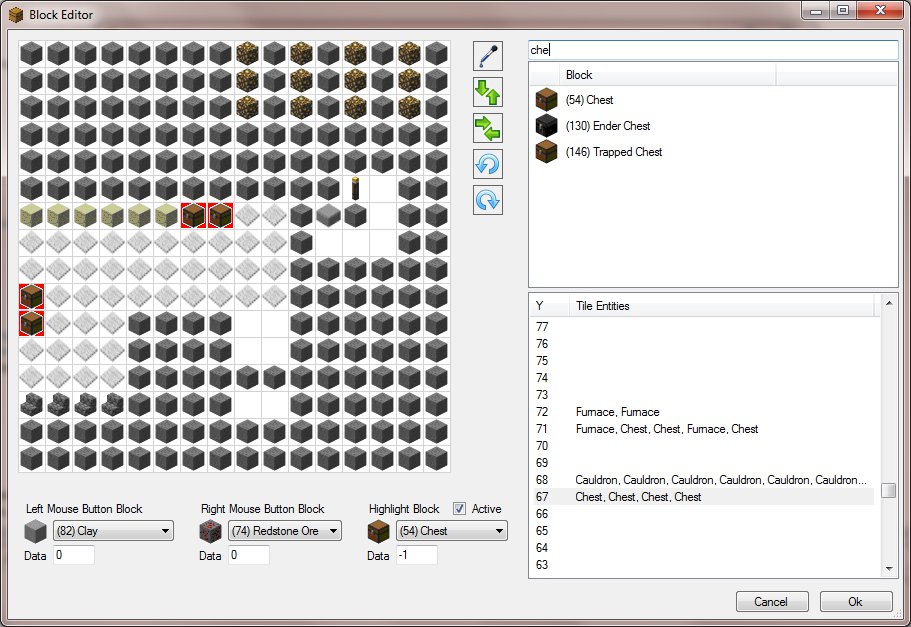The image size is (911, 627).
Task: Select the eyedropper block picker tool
Action: coord(487,56)
